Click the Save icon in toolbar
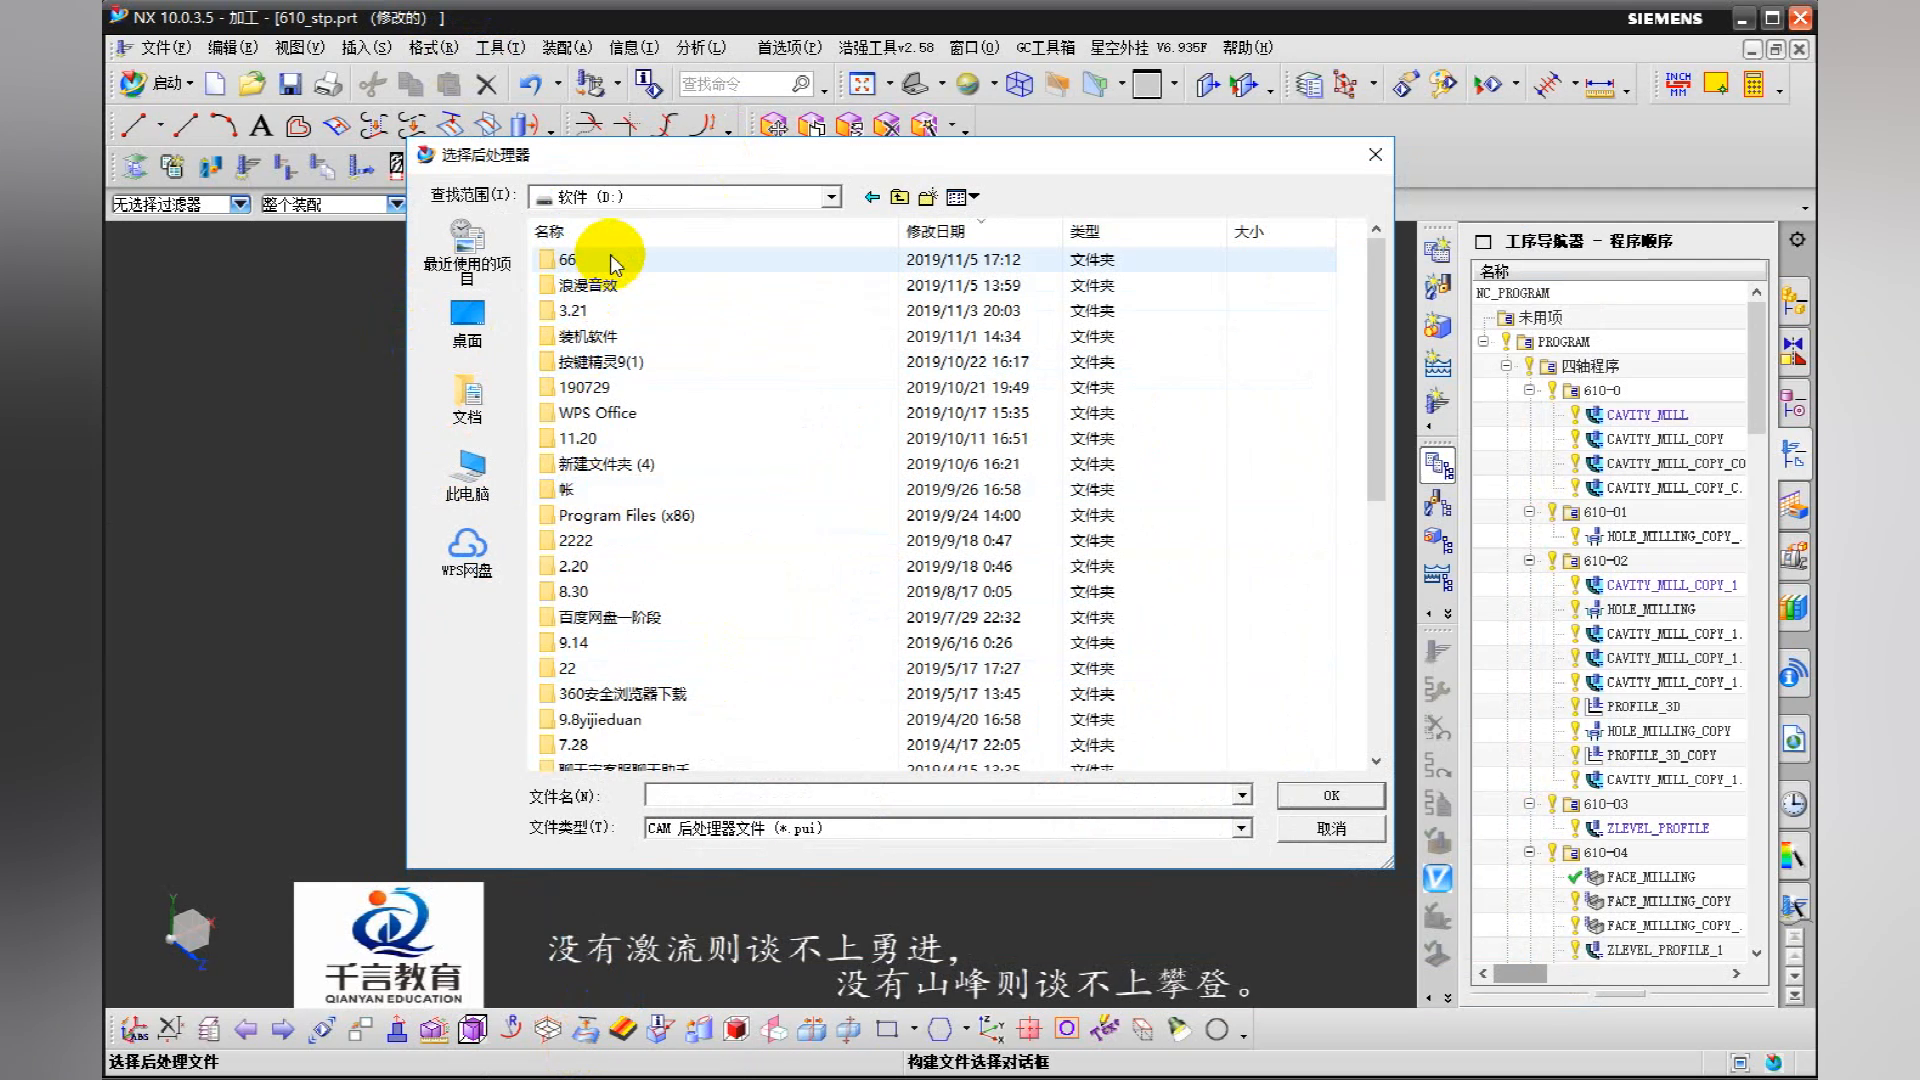The height and width of the screenshot is (1080, 1920). coord(290,85)
